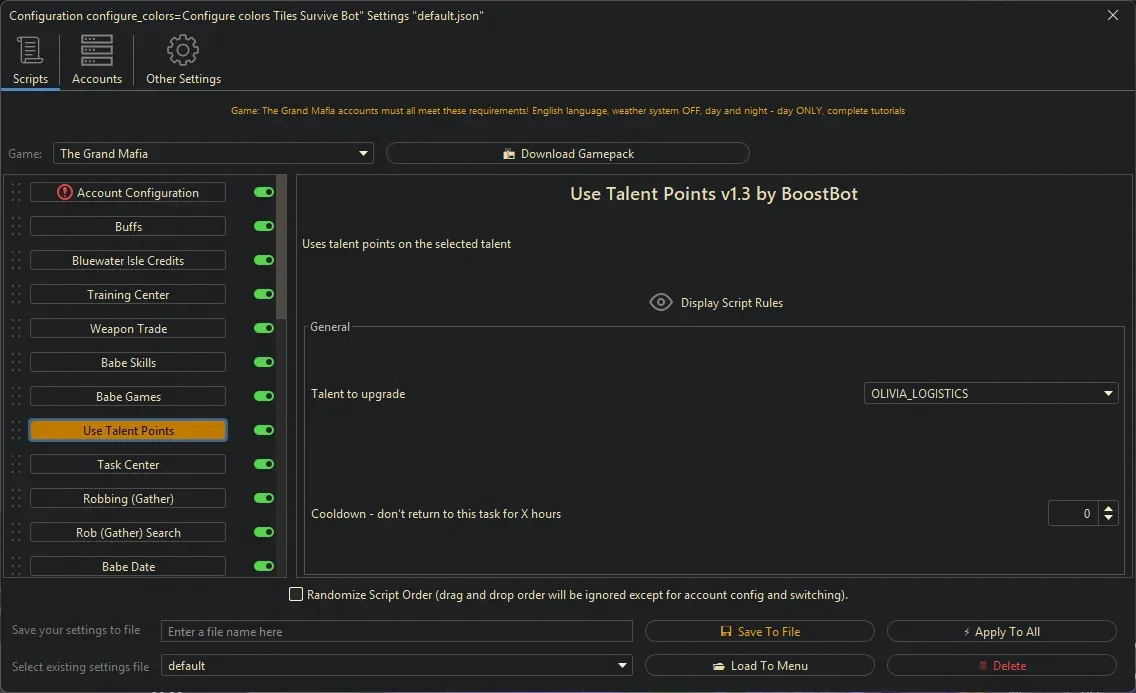Select the Babe Date script
This screenshot has width=1136, height=693.
(128, 566)
